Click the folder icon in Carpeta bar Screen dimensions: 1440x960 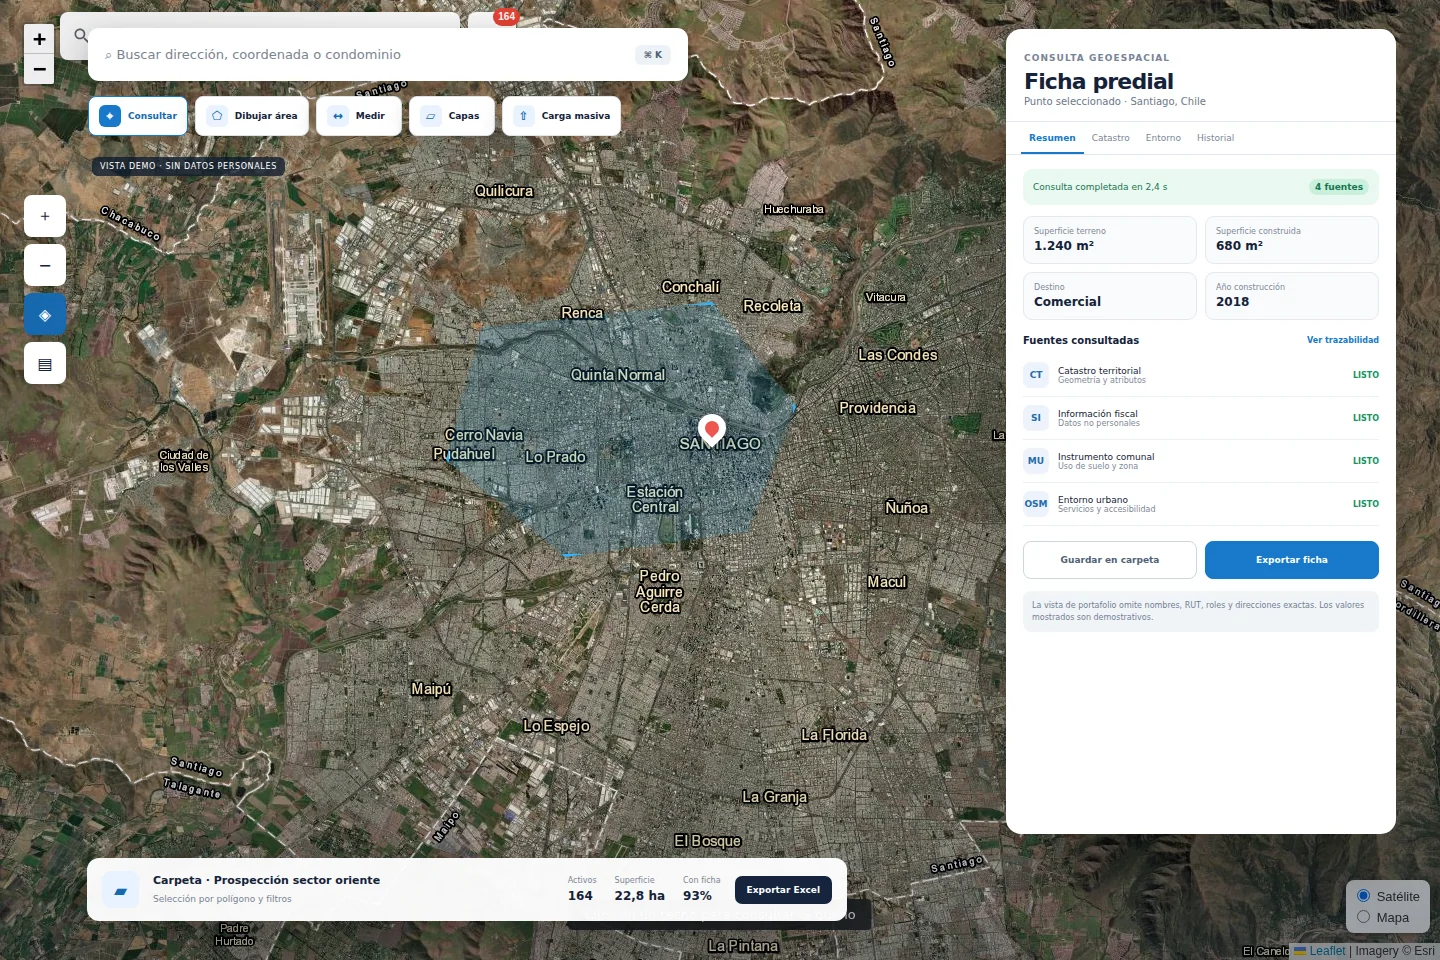121,890
